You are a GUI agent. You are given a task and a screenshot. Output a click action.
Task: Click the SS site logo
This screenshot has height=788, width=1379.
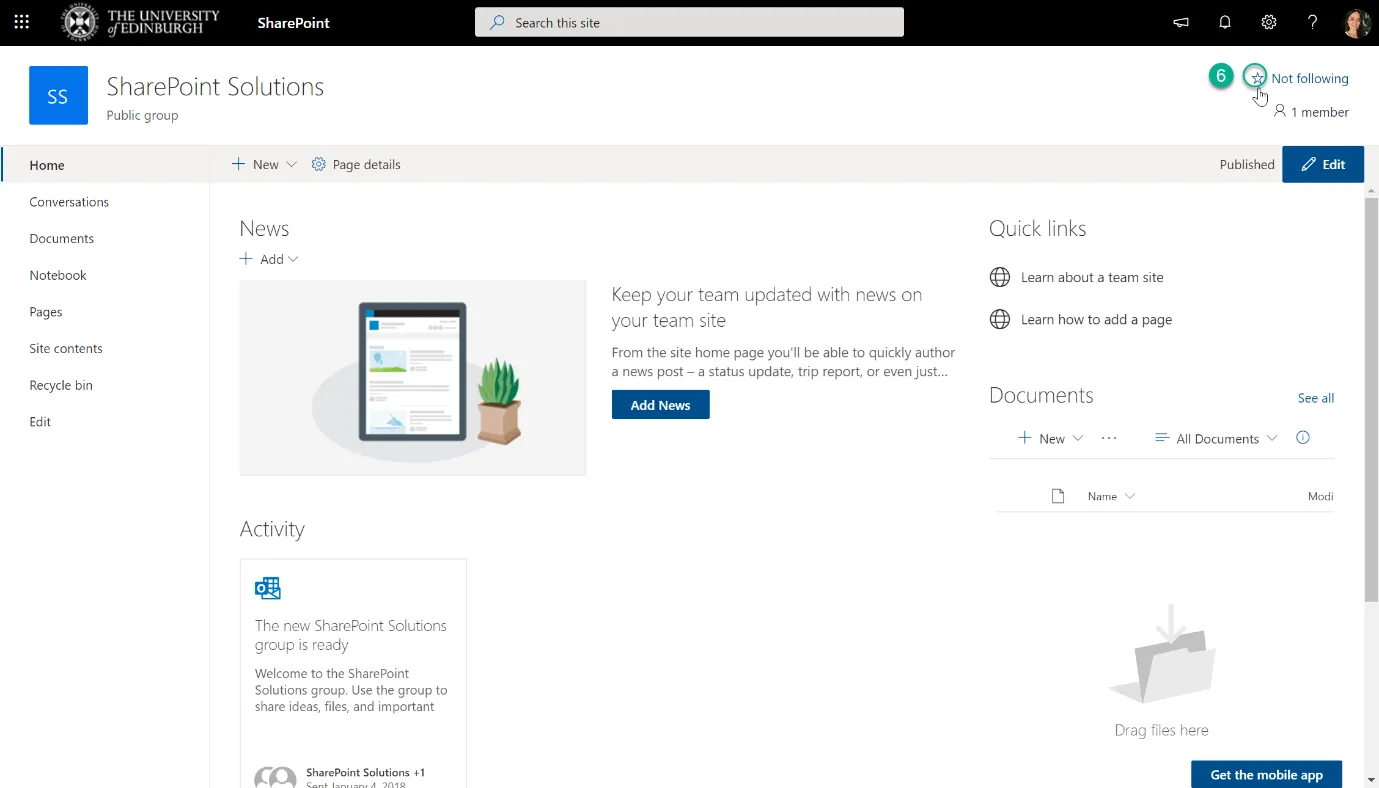[x=58, y=94]
